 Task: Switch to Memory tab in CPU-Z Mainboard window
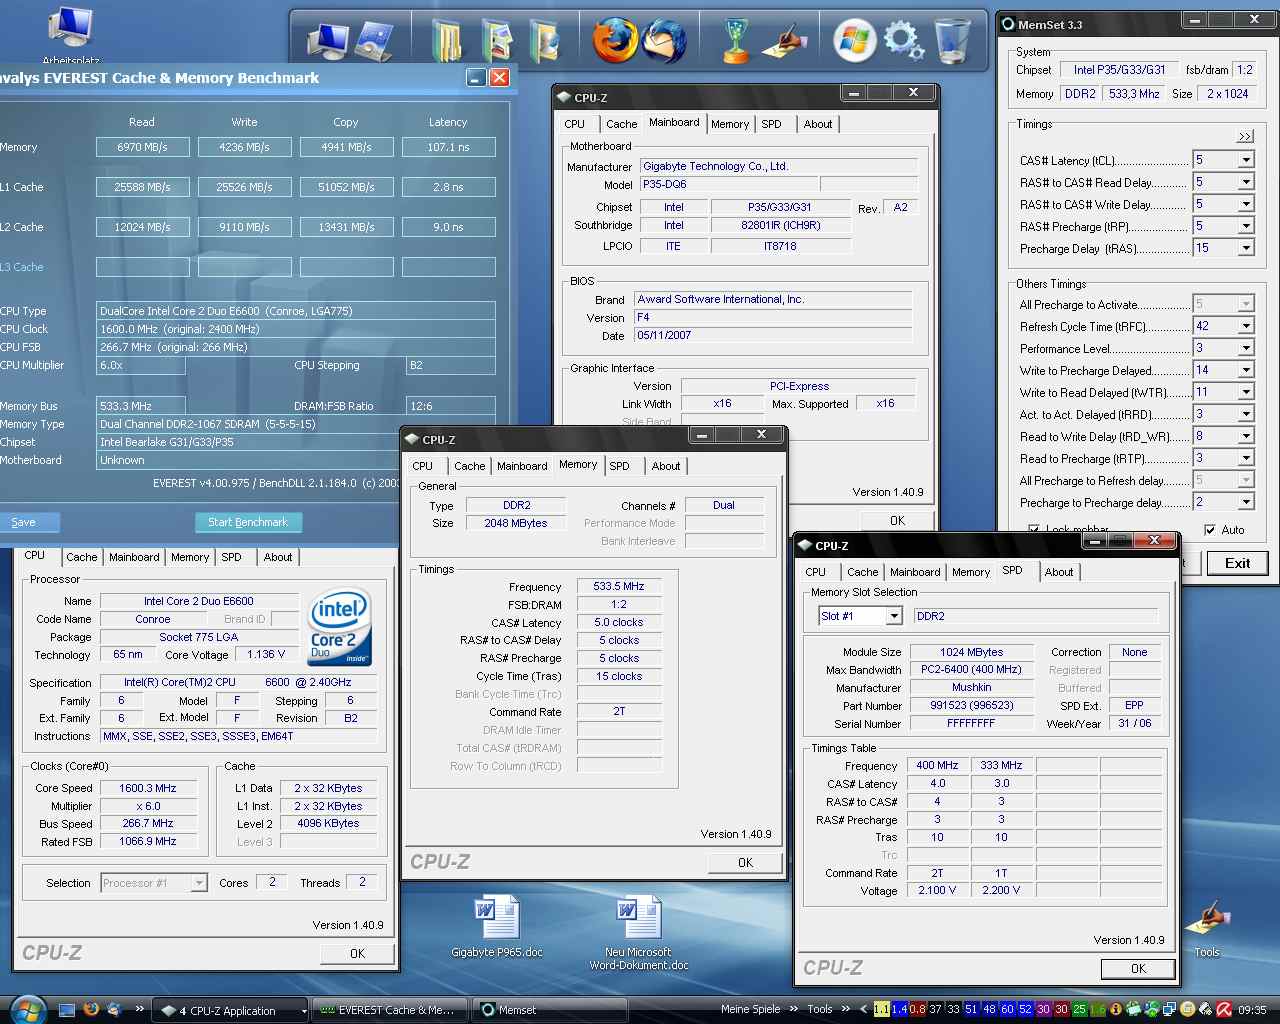(730, 124)
